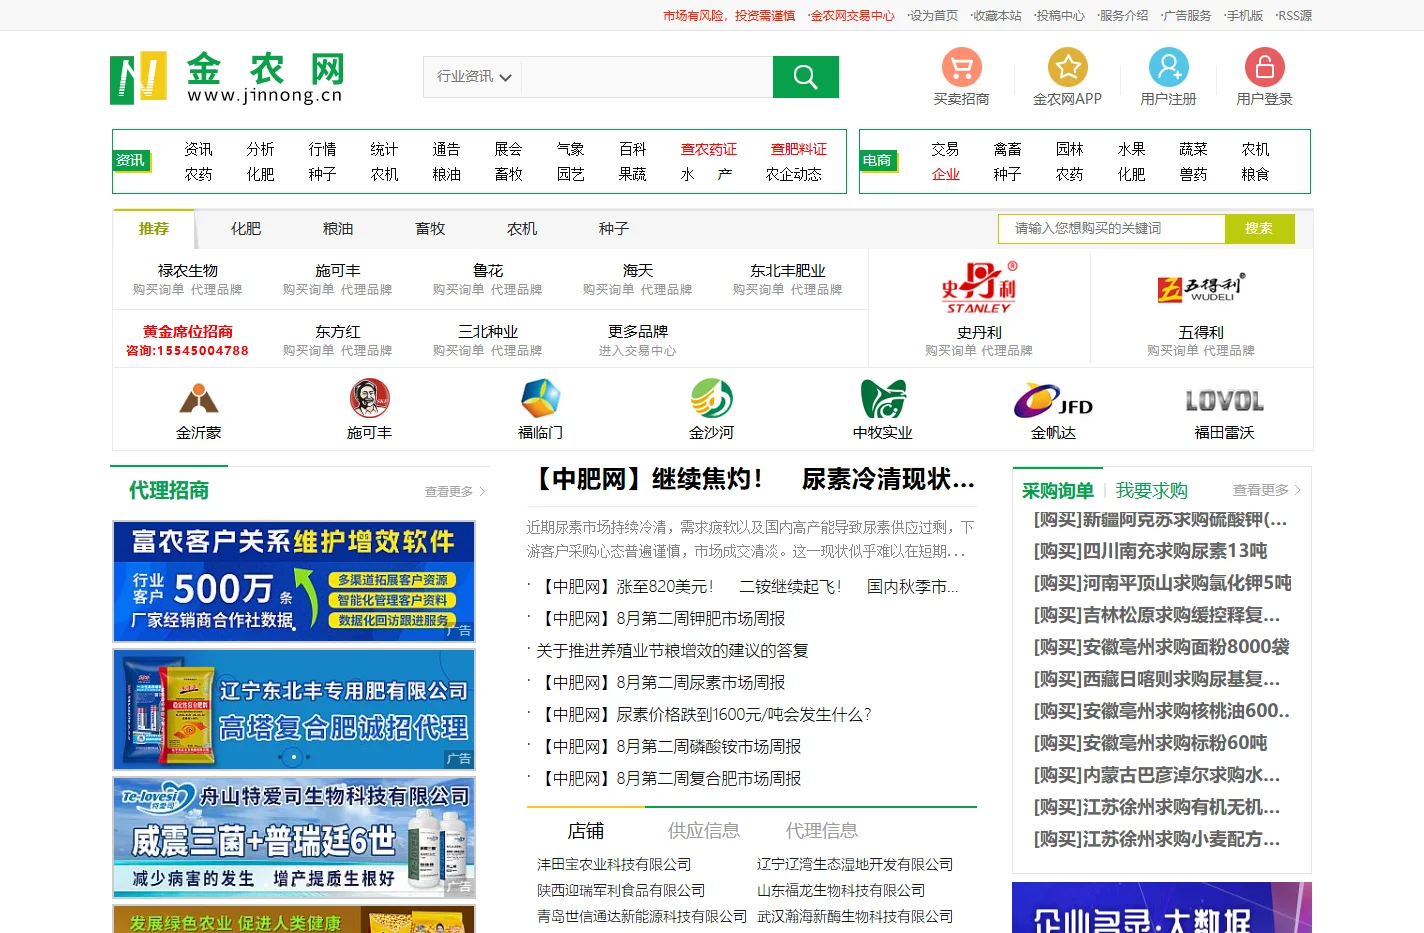Click the main search text field
This screenshot has width=1424, height=933.
coord(647,77)
